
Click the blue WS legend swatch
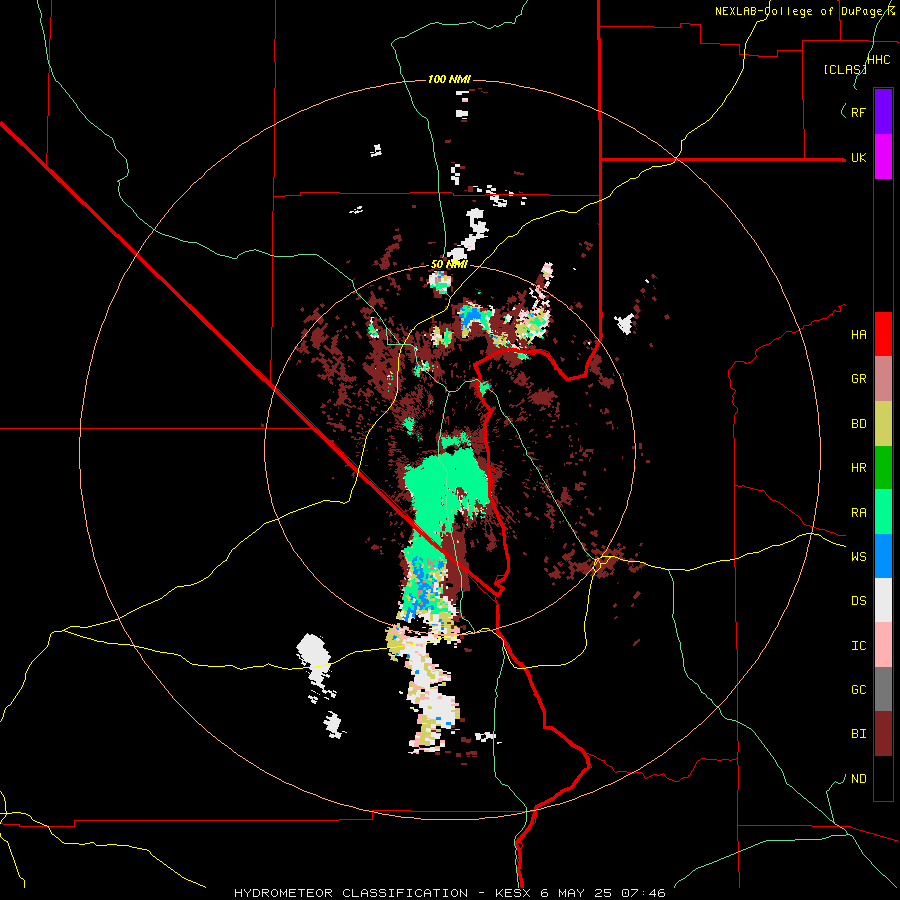[x=883, y=556]
